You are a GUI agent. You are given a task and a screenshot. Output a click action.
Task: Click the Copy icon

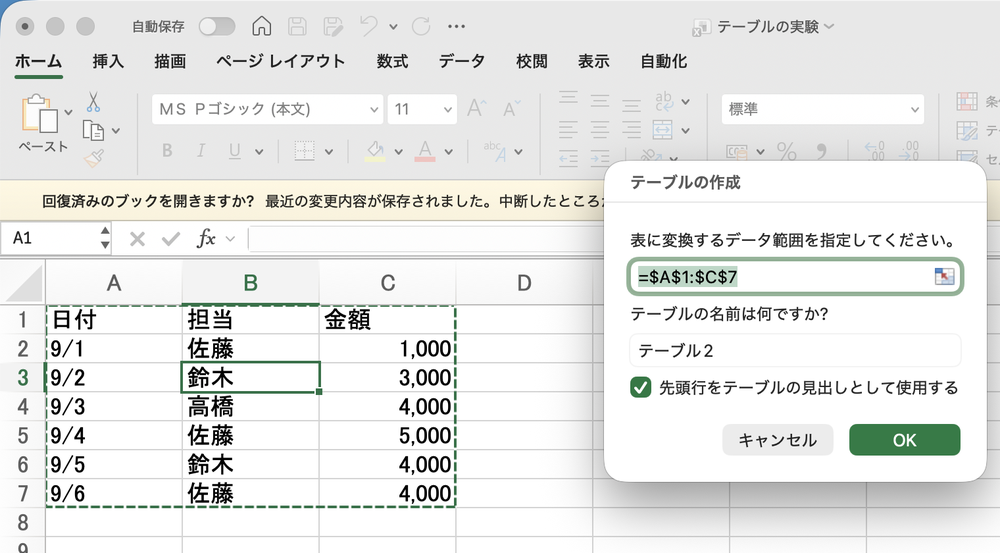(x=93, y=130)
